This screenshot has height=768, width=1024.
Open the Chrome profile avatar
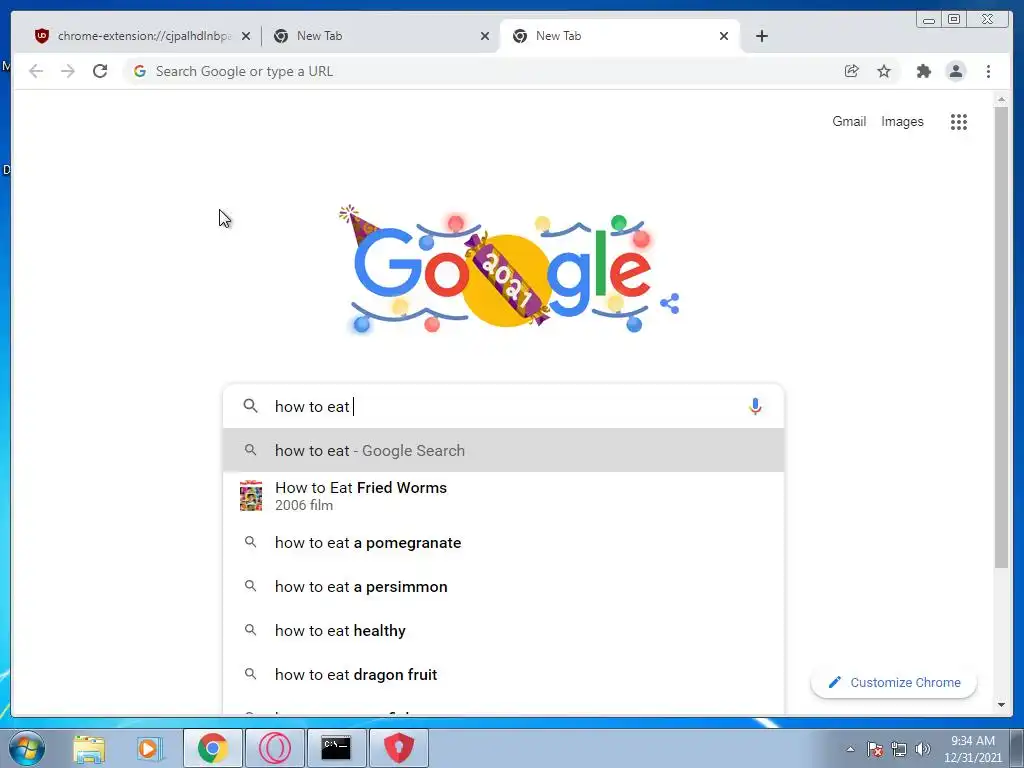click(x=955, y=71)
